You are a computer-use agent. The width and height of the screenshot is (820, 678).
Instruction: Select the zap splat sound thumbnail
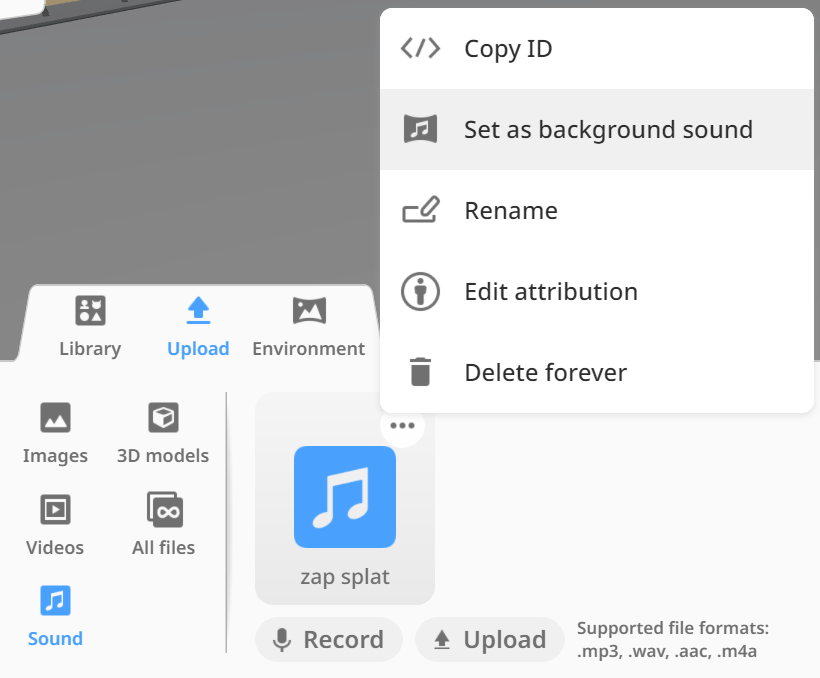tap(345, 497)
